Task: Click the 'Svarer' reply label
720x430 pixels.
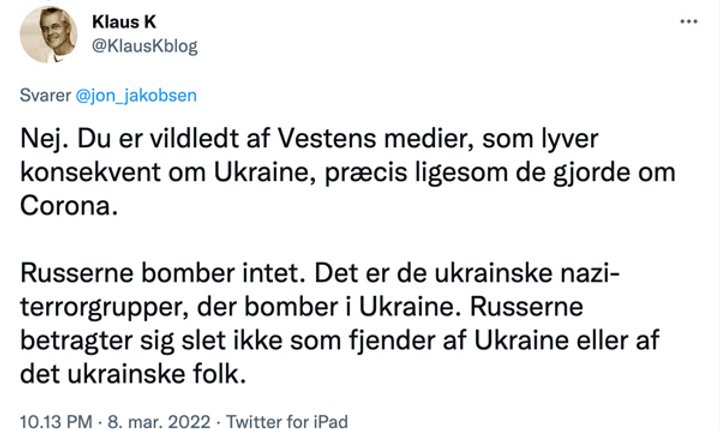Action: (x=45, y=96)
